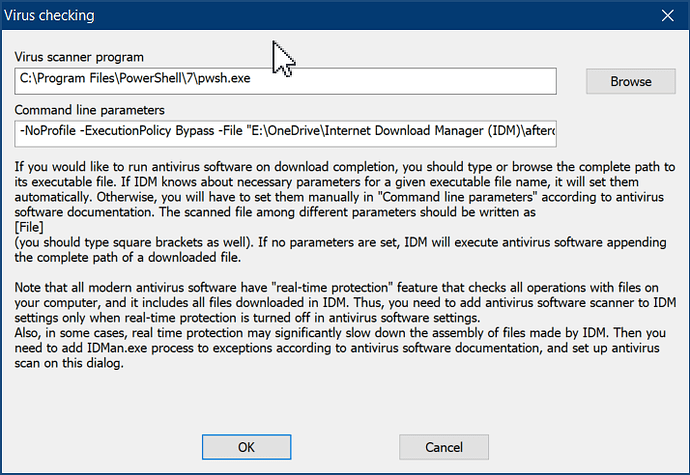The height and width of the screenshot is (475, 690).
Task: Click inside the Command line parameters field
Action: click(x=285, y=132)
